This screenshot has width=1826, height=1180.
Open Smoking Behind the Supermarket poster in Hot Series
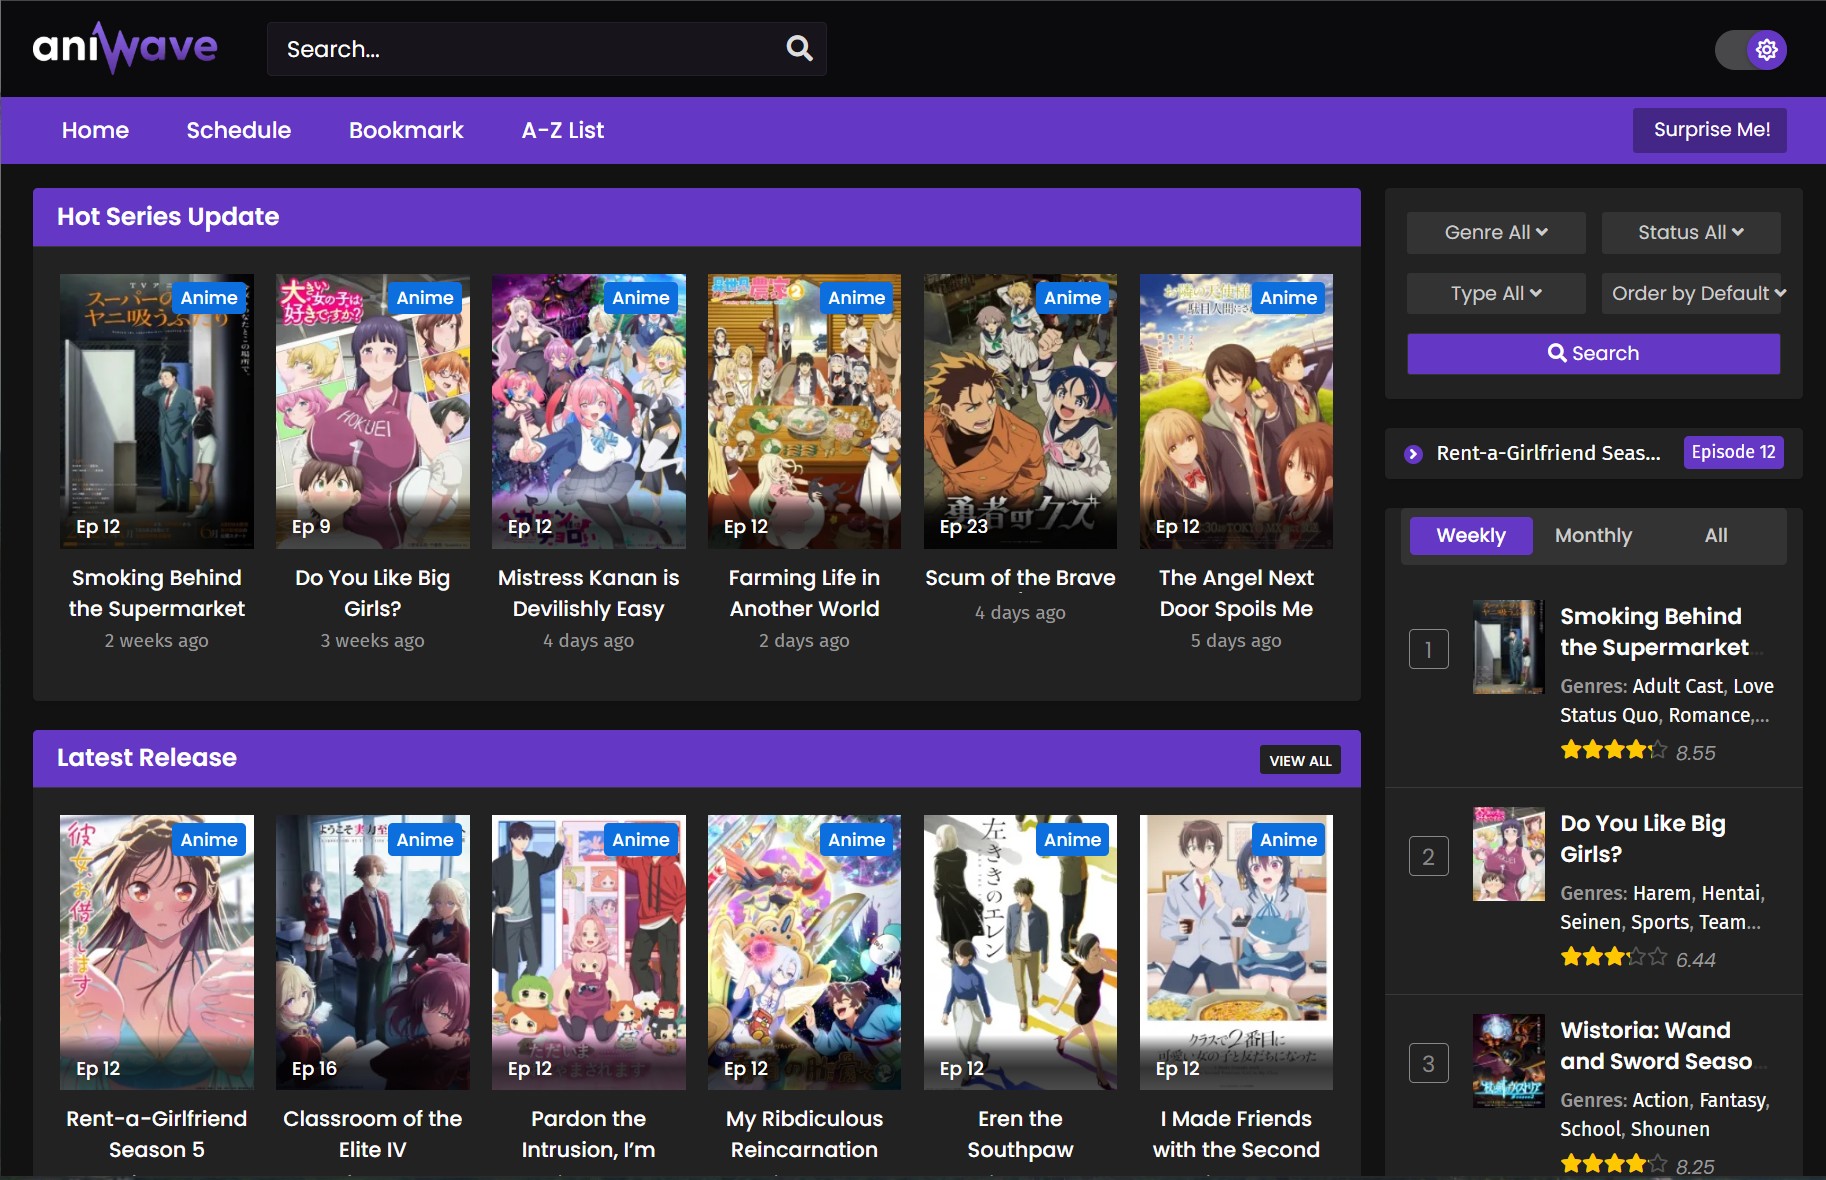pos(157,411)
